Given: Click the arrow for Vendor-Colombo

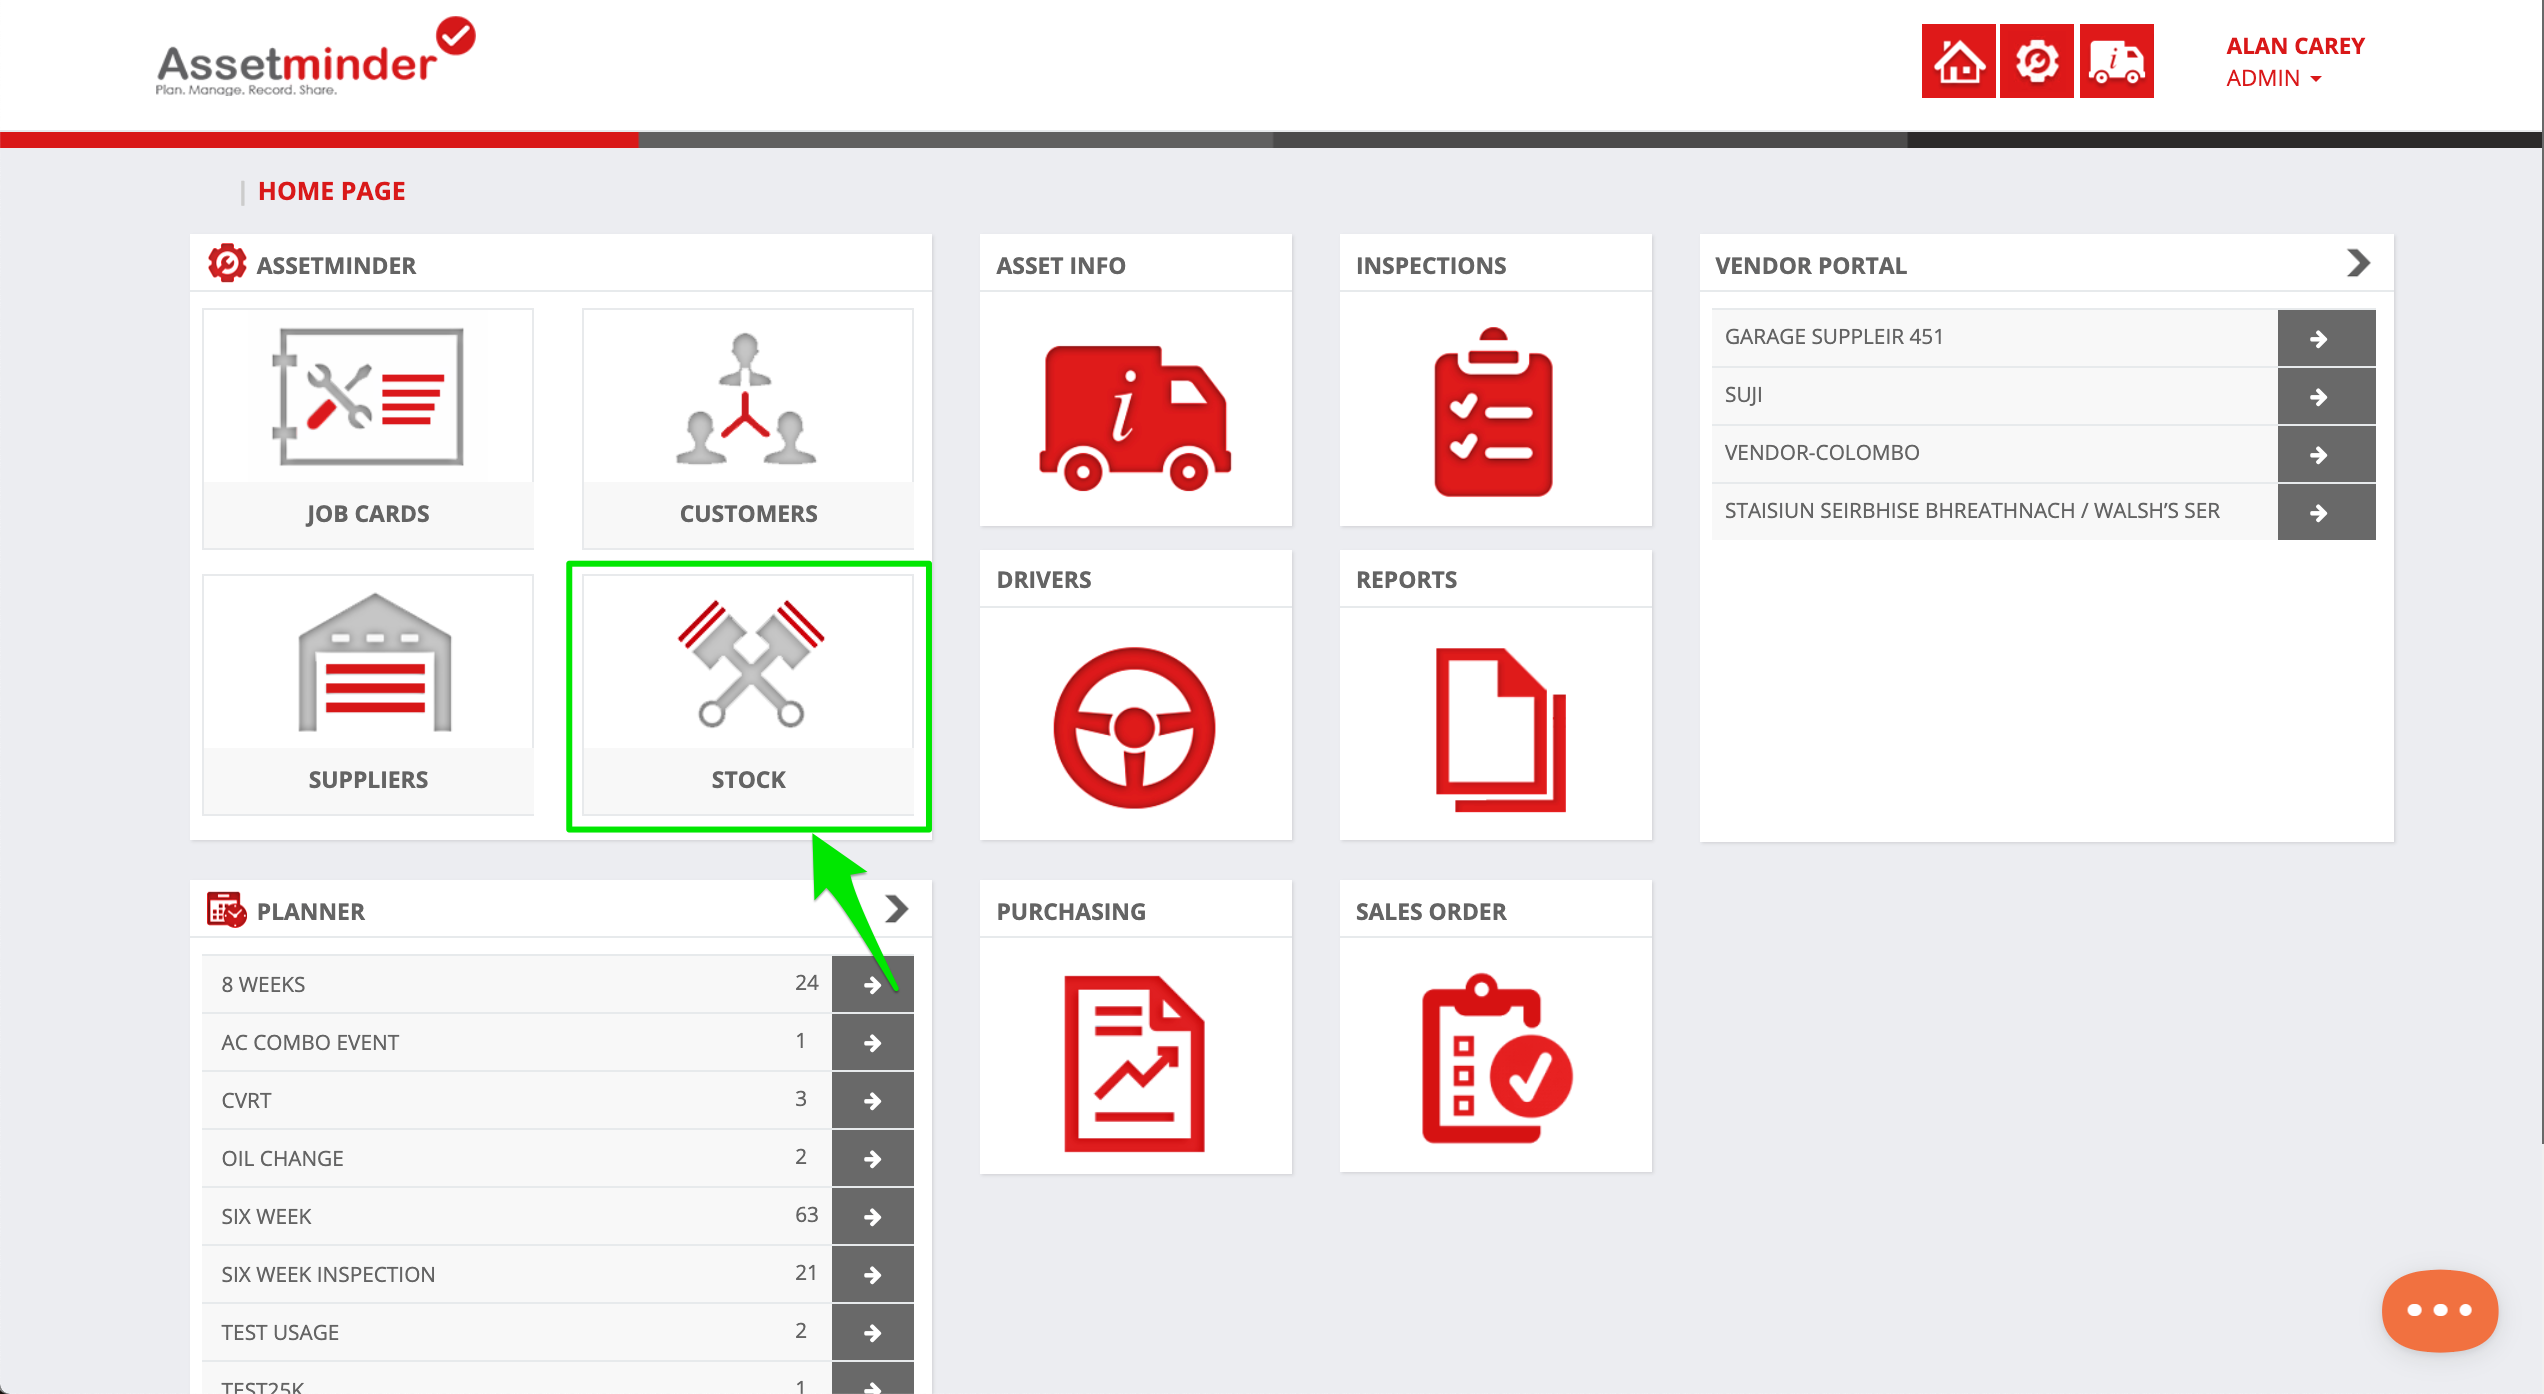Looking at the screenshot, I should point(2326,454).
